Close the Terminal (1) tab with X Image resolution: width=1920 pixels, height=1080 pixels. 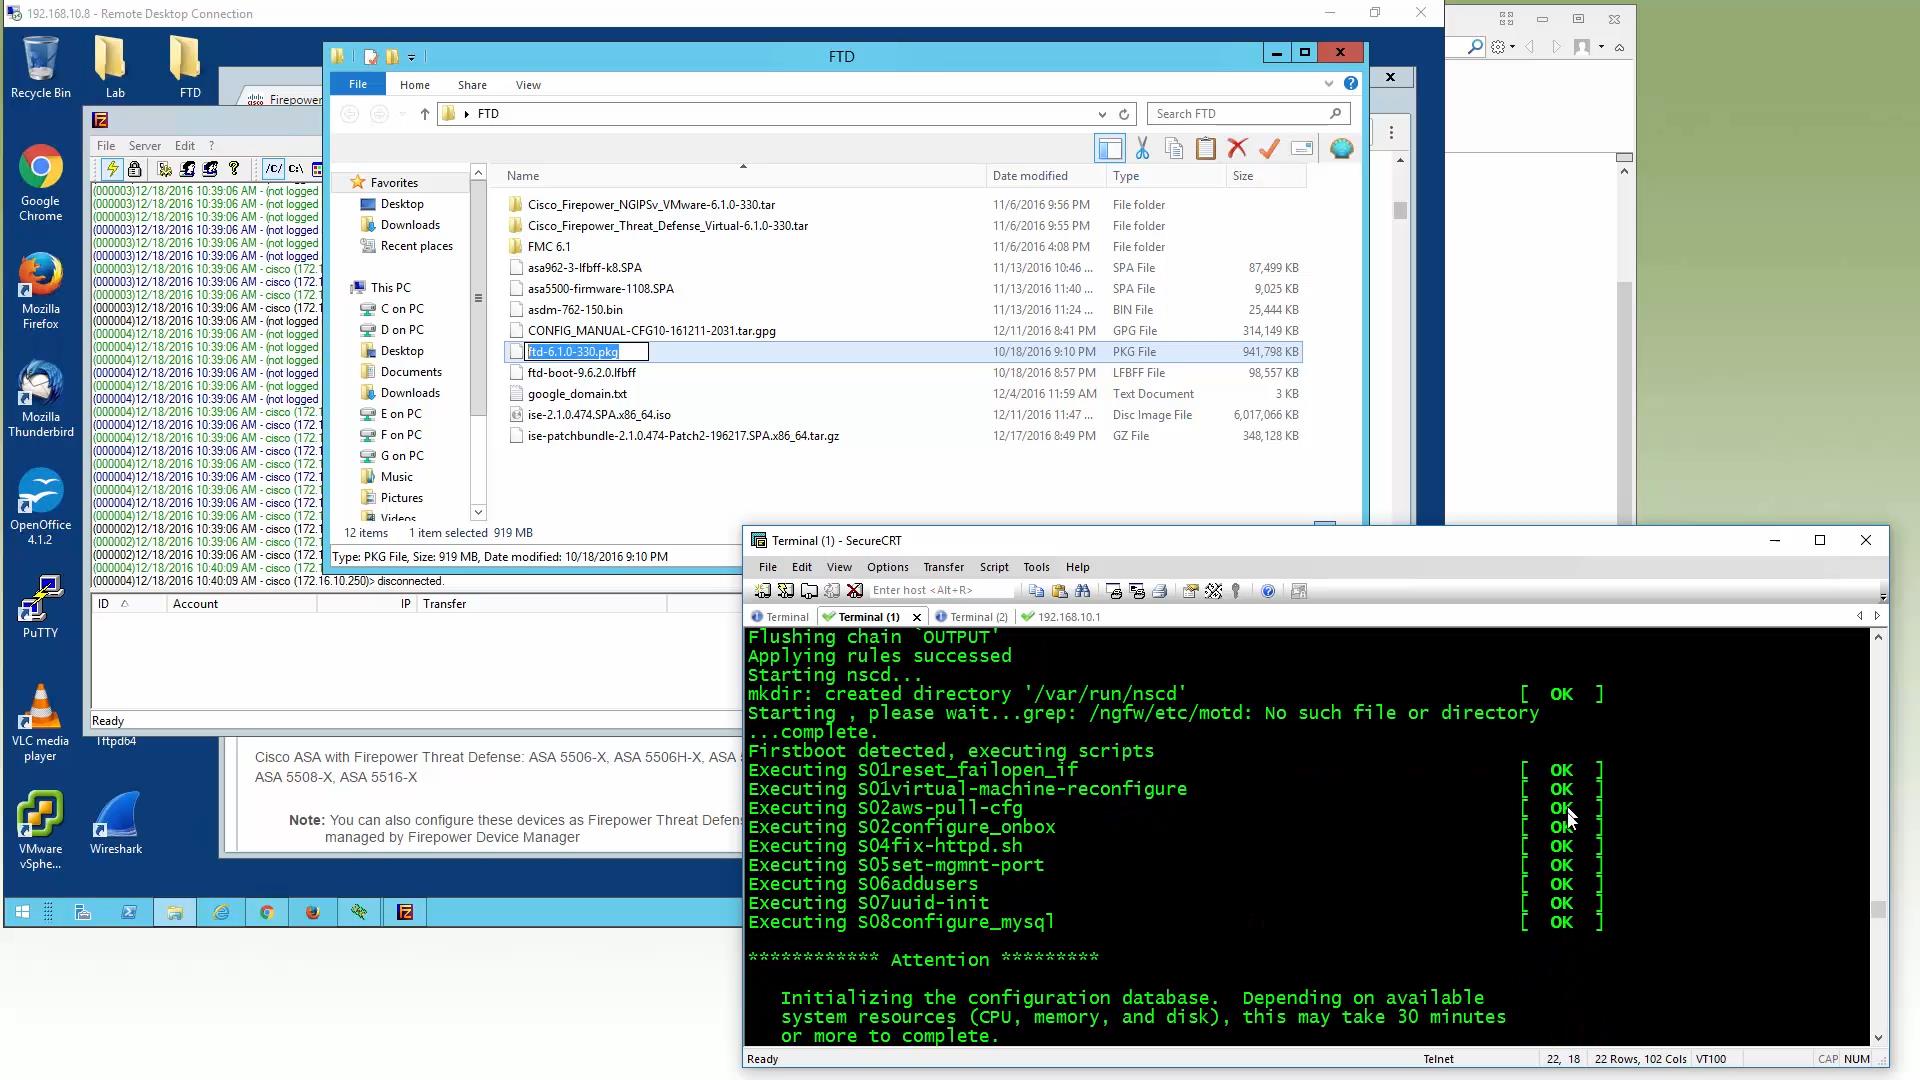pyautogui.click(x=916, y=617)
